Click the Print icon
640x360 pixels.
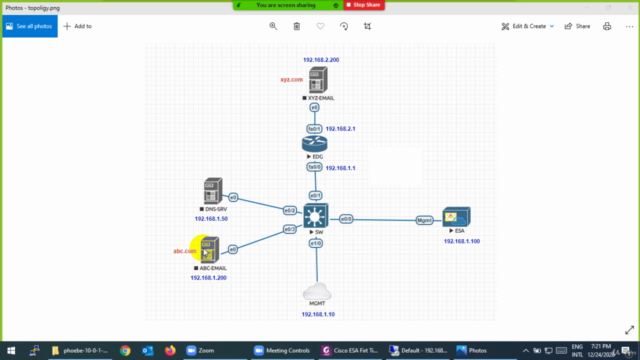pos(607,26)
